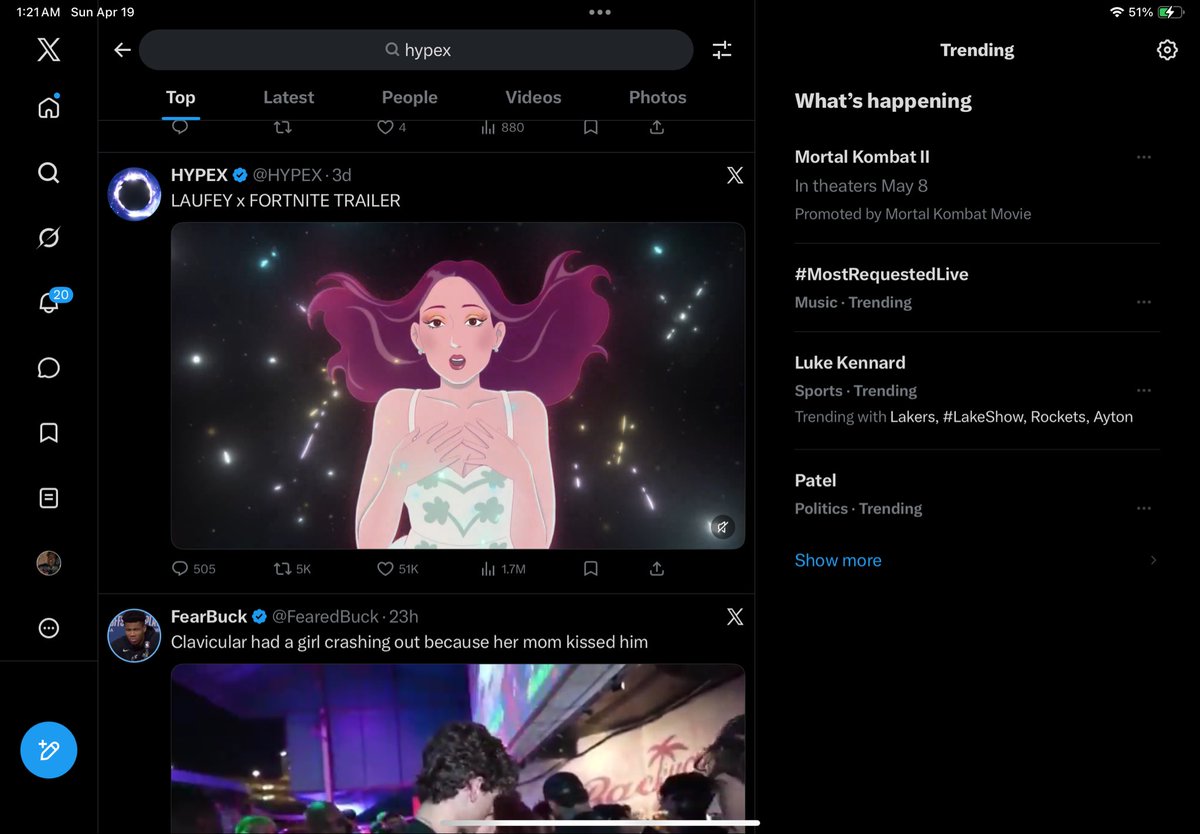The height and width of the screenshot is (834, 1200).
Task: Click Show more trends link
Action: [838, 560]
